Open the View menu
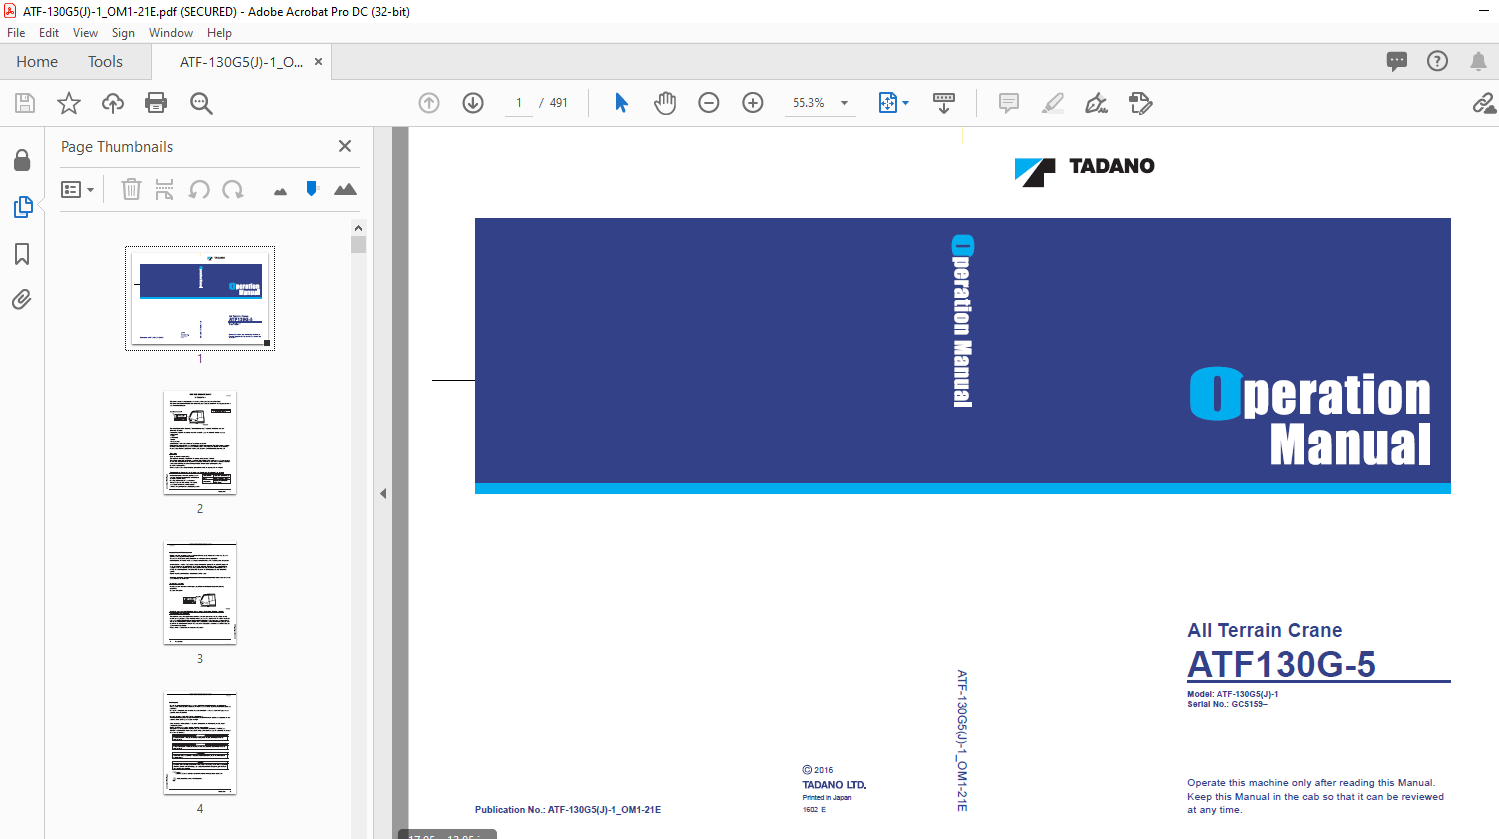The height and width of the screenshot is (839, 1499). click(86, 33)
